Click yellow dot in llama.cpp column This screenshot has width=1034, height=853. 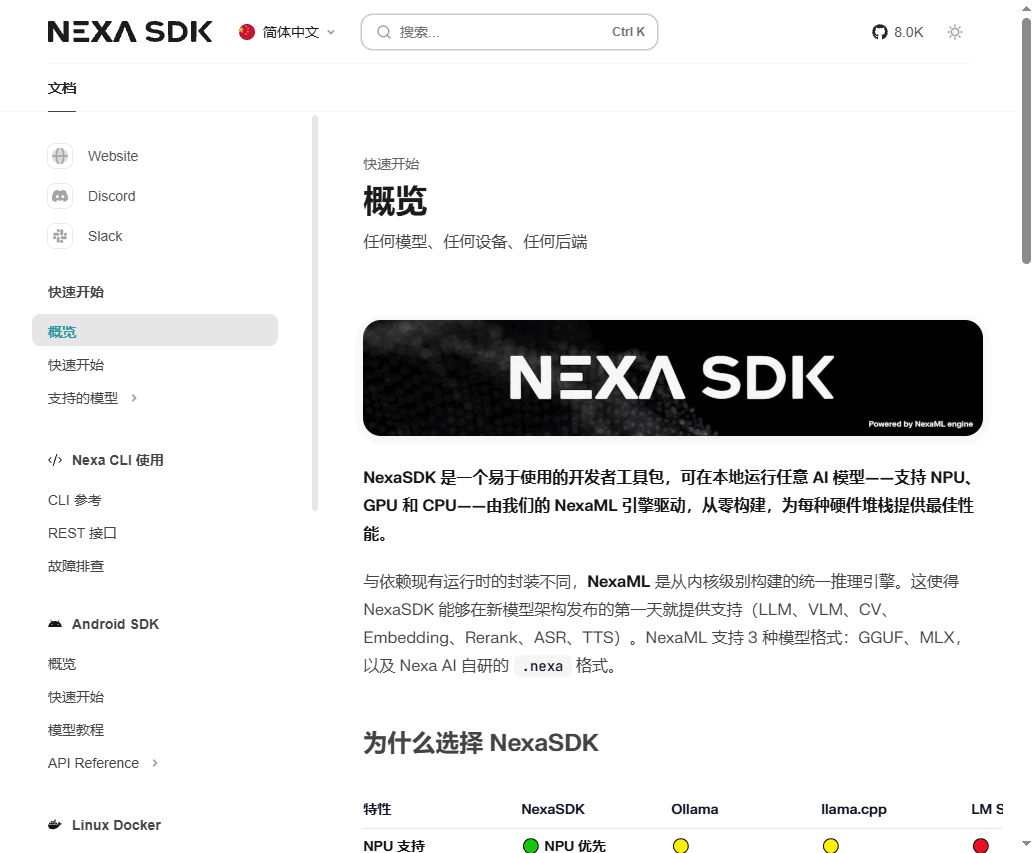click(831, 846)
